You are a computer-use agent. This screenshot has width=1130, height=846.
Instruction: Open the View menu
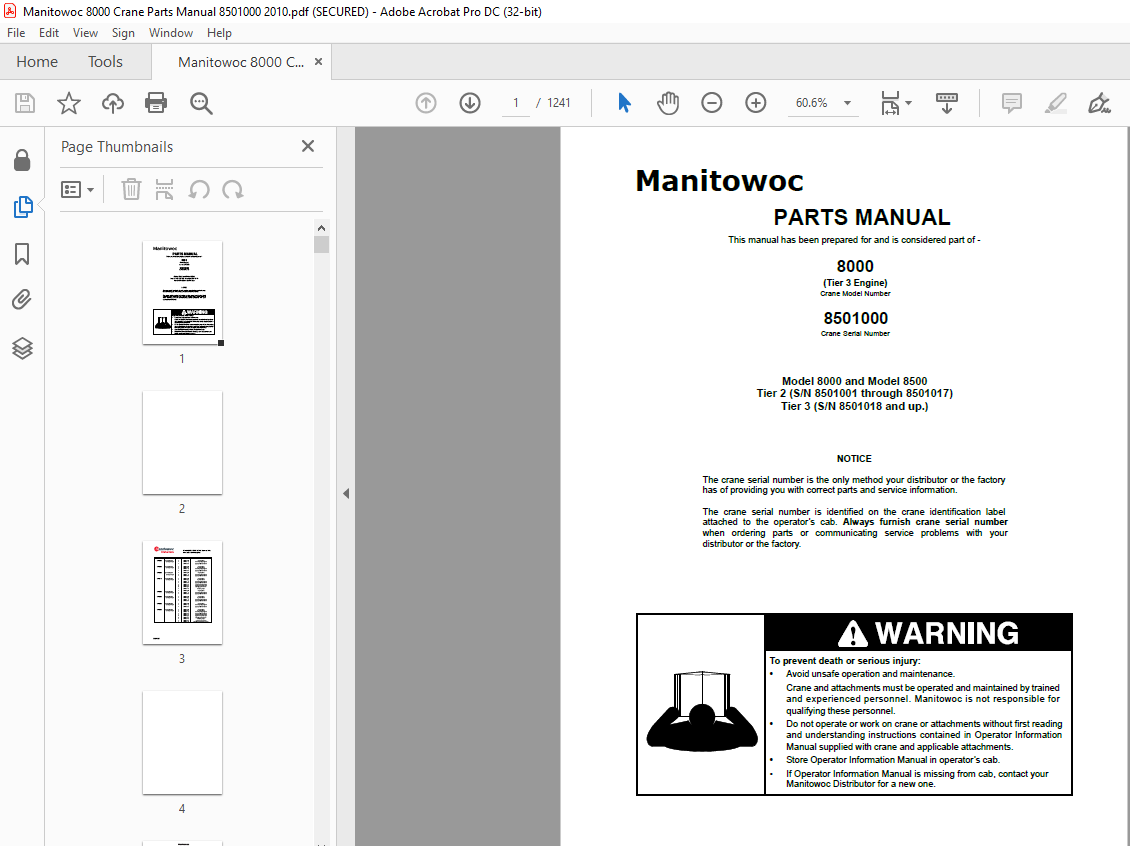(85, 32)
